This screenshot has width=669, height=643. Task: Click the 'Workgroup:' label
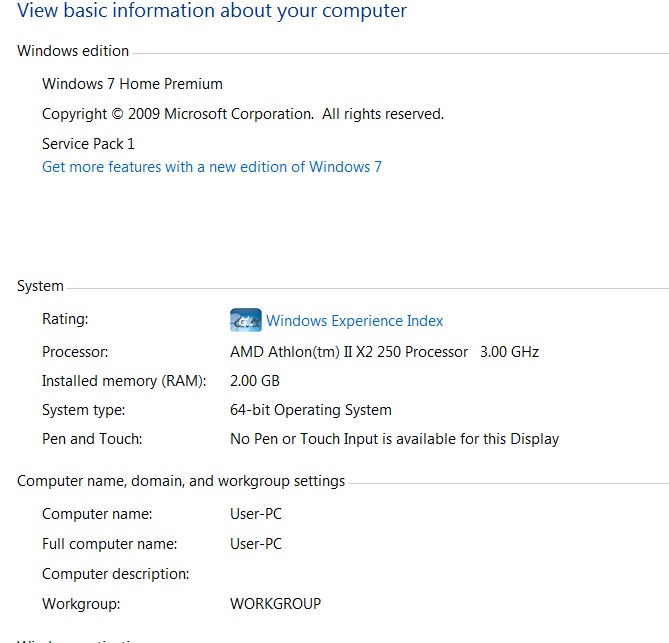tap(81, 604)
